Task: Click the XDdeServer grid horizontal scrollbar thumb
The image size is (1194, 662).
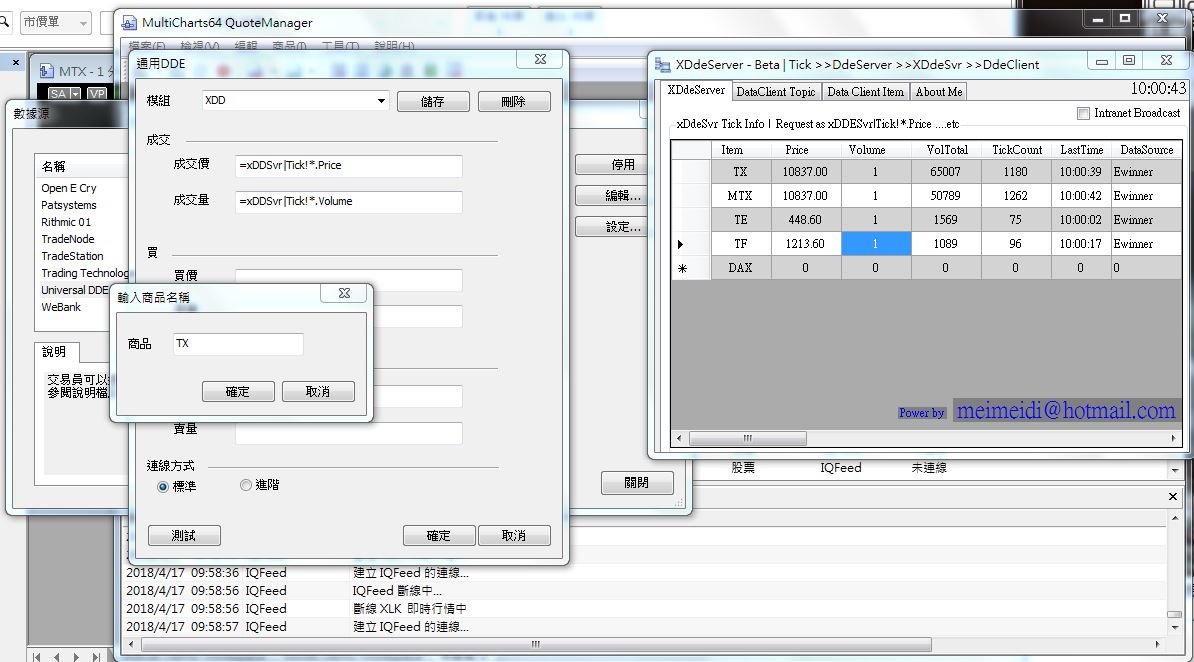Action: click(x=747, y=439)
